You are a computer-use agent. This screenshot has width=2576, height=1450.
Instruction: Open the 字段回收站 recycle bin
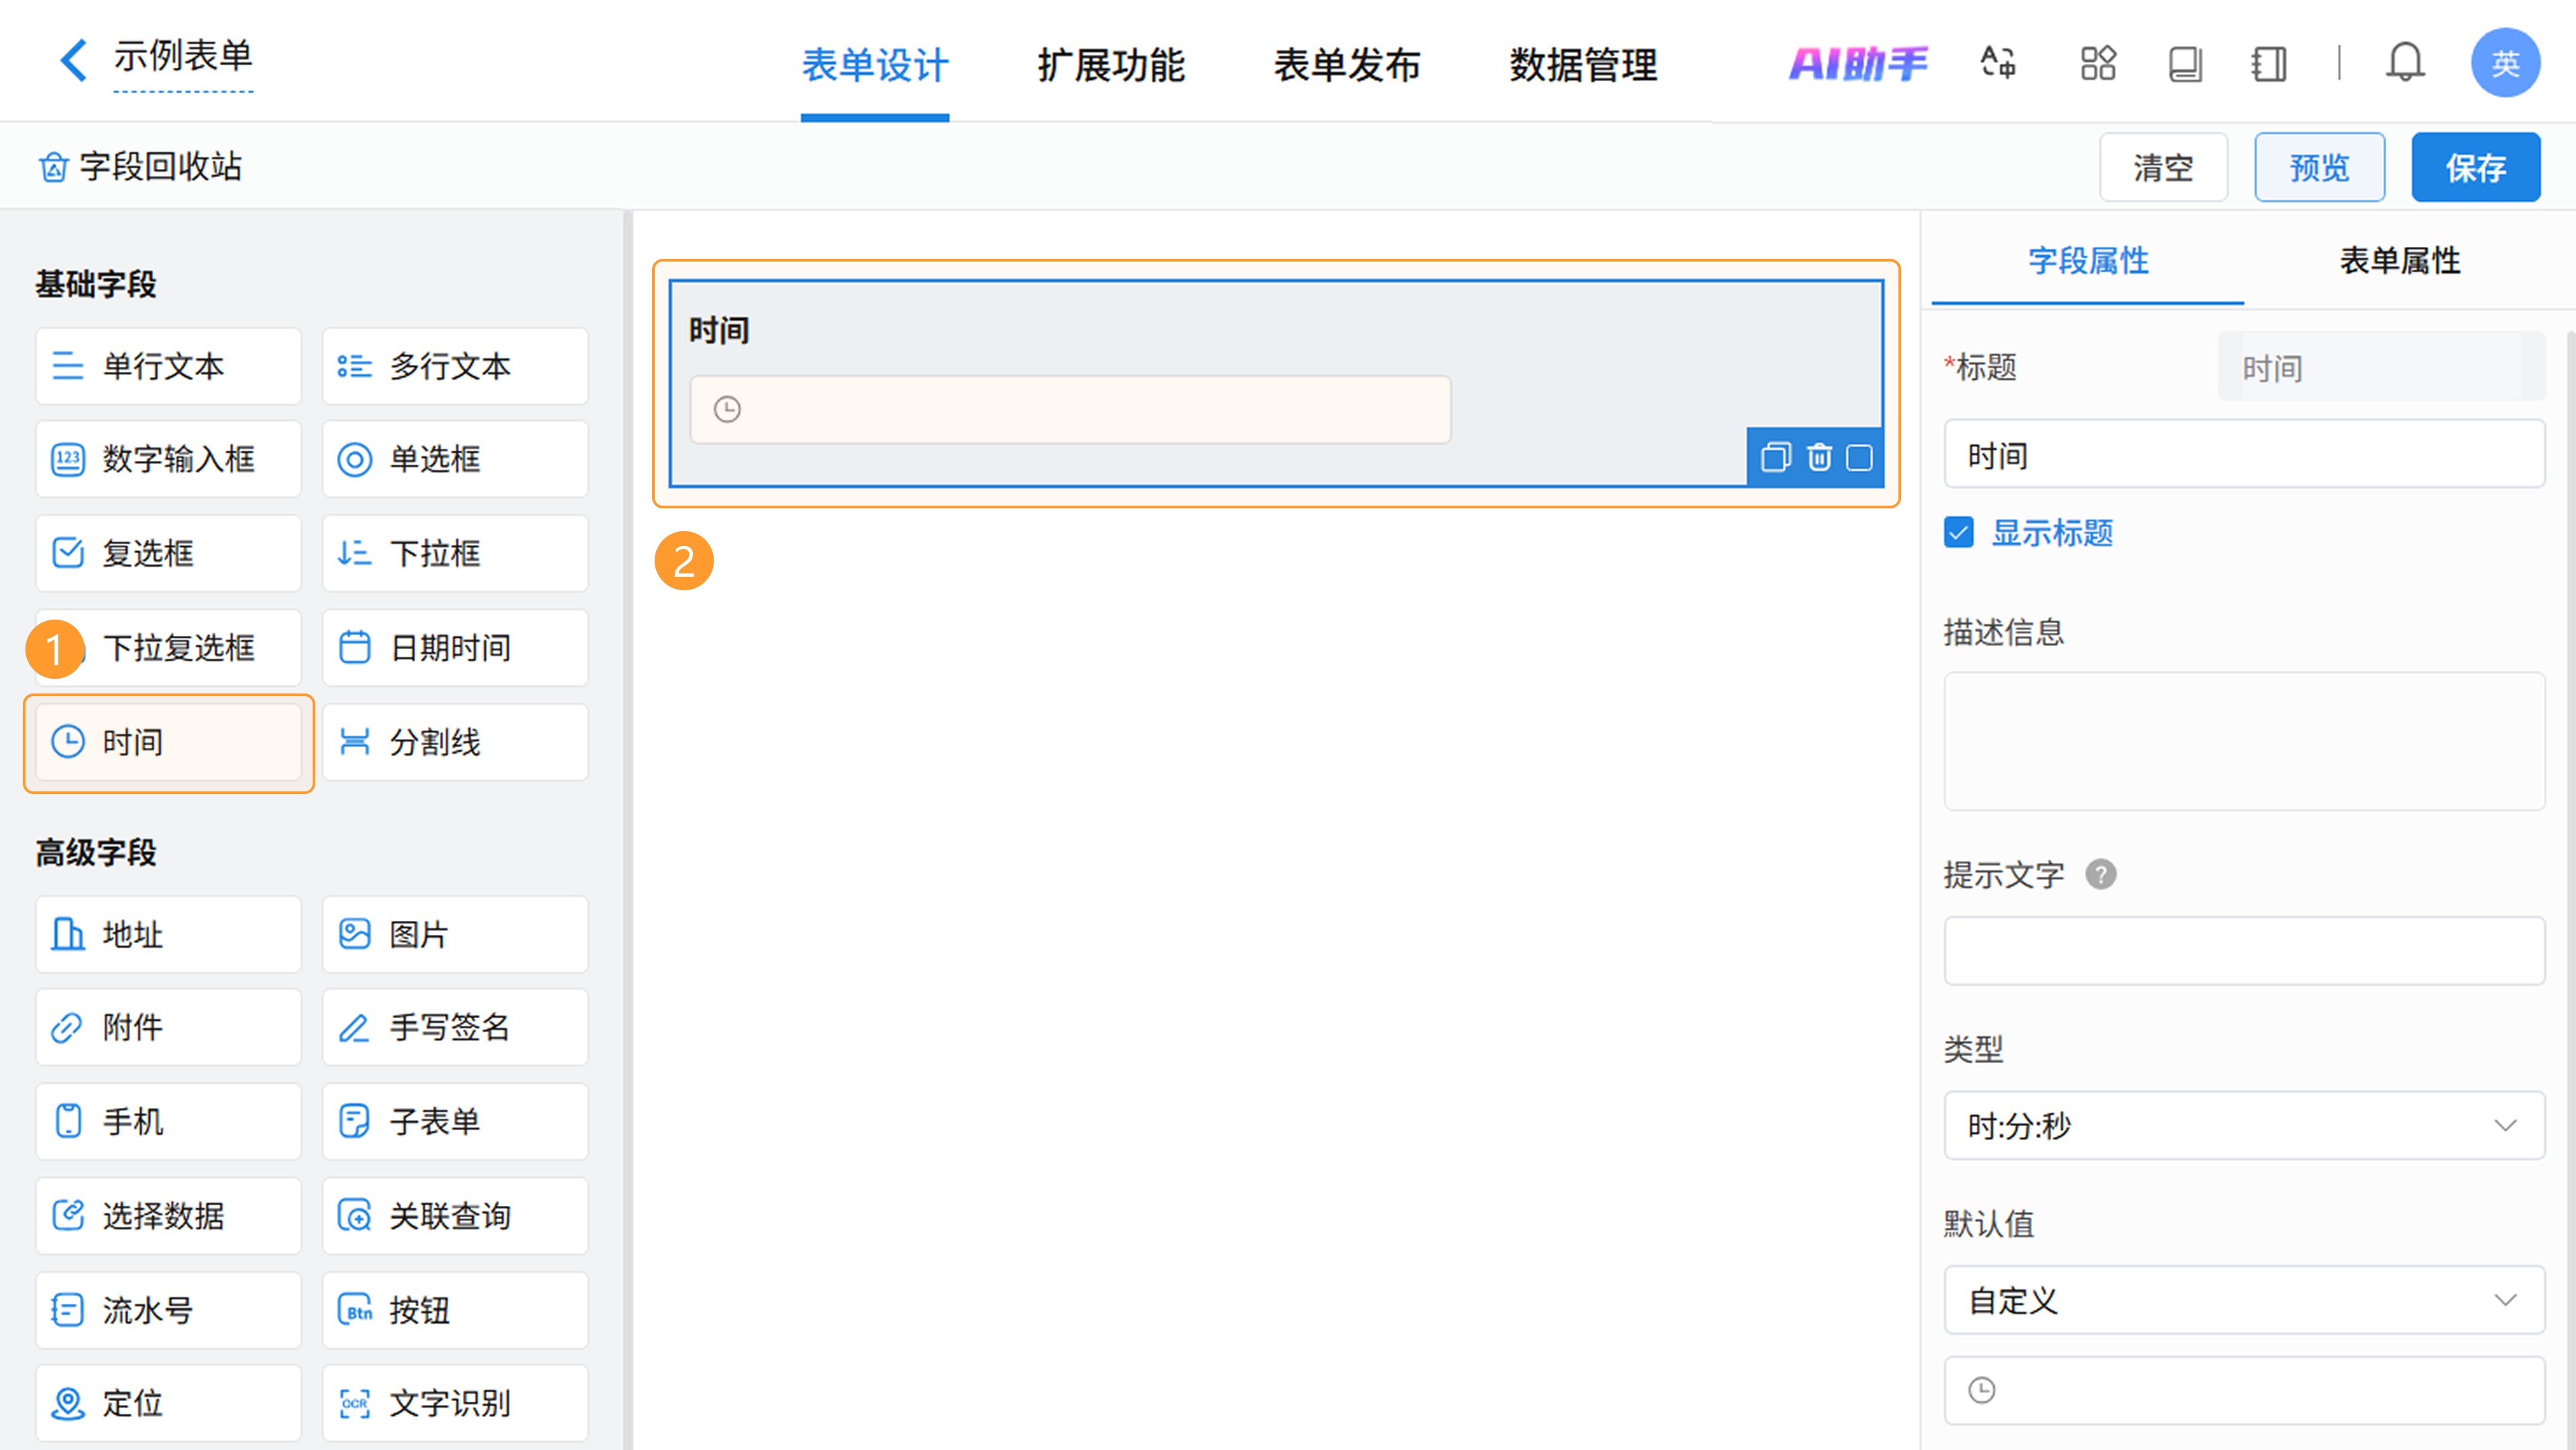pyautogui.click(x=140, y=166)
